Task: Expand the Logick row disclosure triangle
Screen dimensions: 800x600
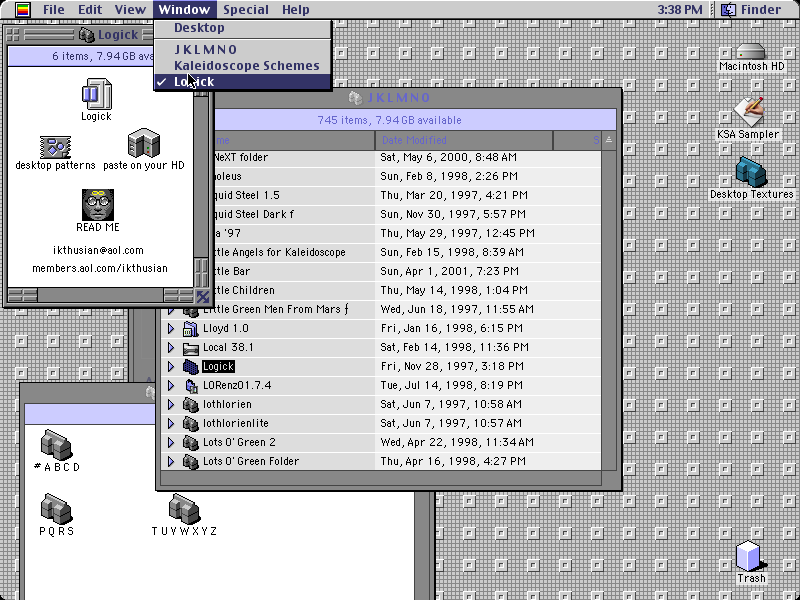Action: click(171, 367)
